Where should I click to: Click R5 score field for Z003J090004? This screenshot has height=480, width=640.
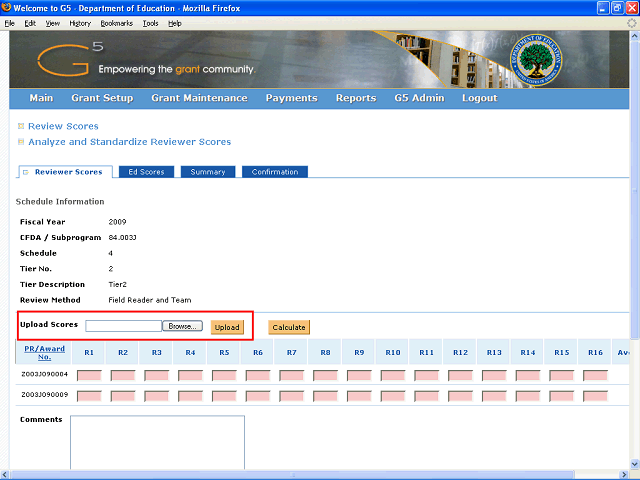coord(224,375)
